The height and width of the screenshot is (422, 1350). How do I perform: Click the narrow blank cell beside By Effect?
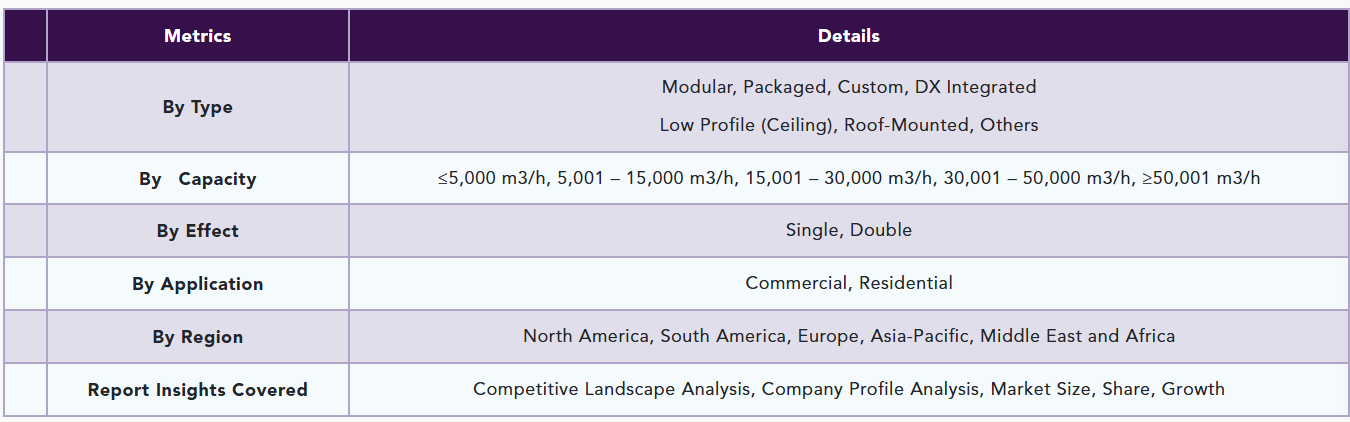(25, 231)
